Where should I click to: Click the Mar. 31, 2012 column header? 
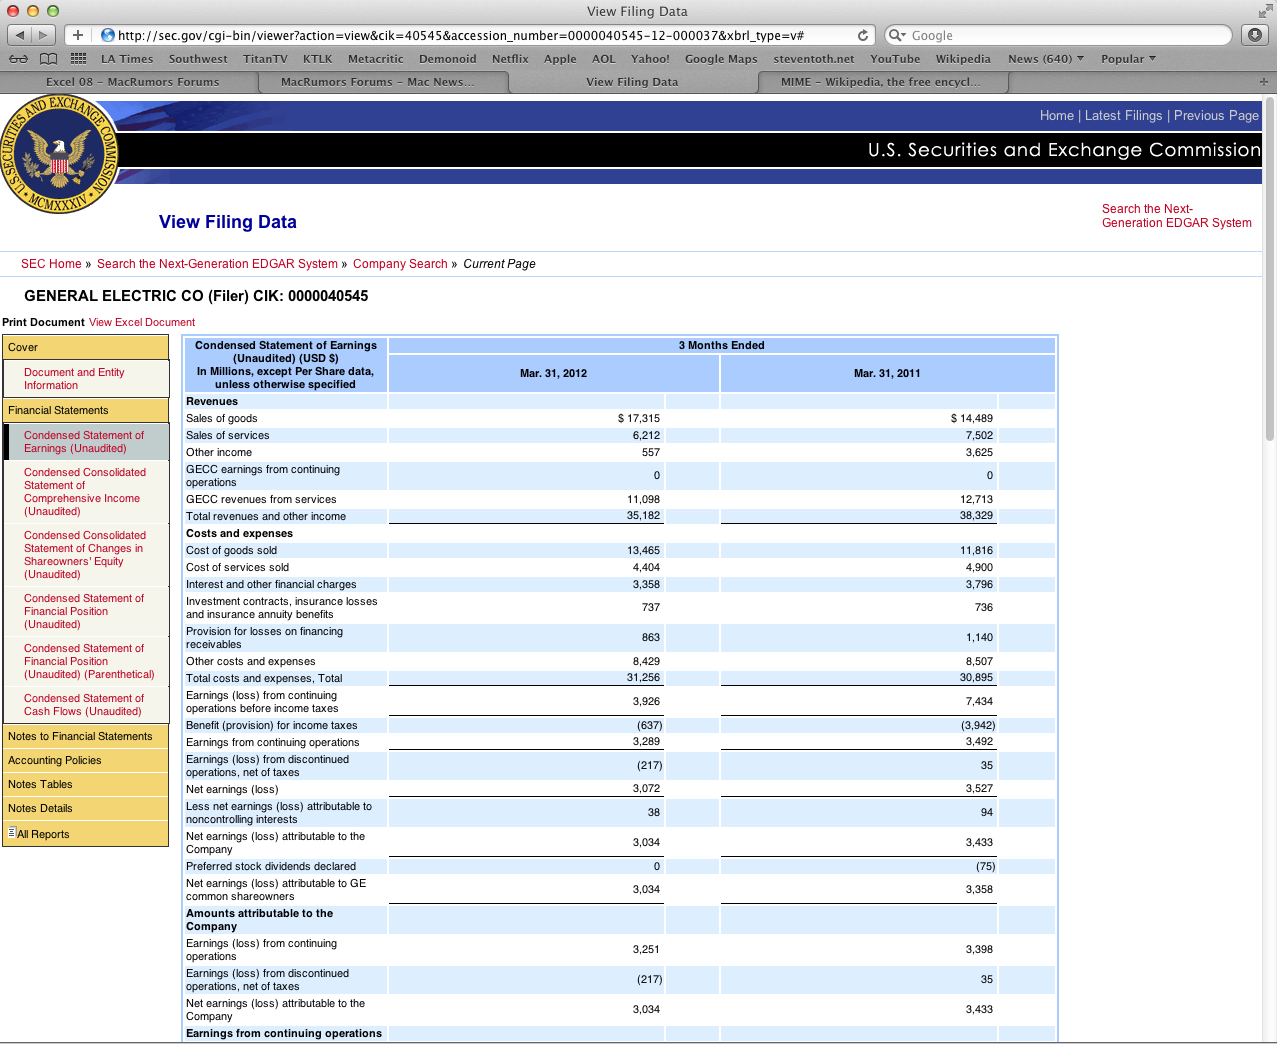[x=553, y=373]
